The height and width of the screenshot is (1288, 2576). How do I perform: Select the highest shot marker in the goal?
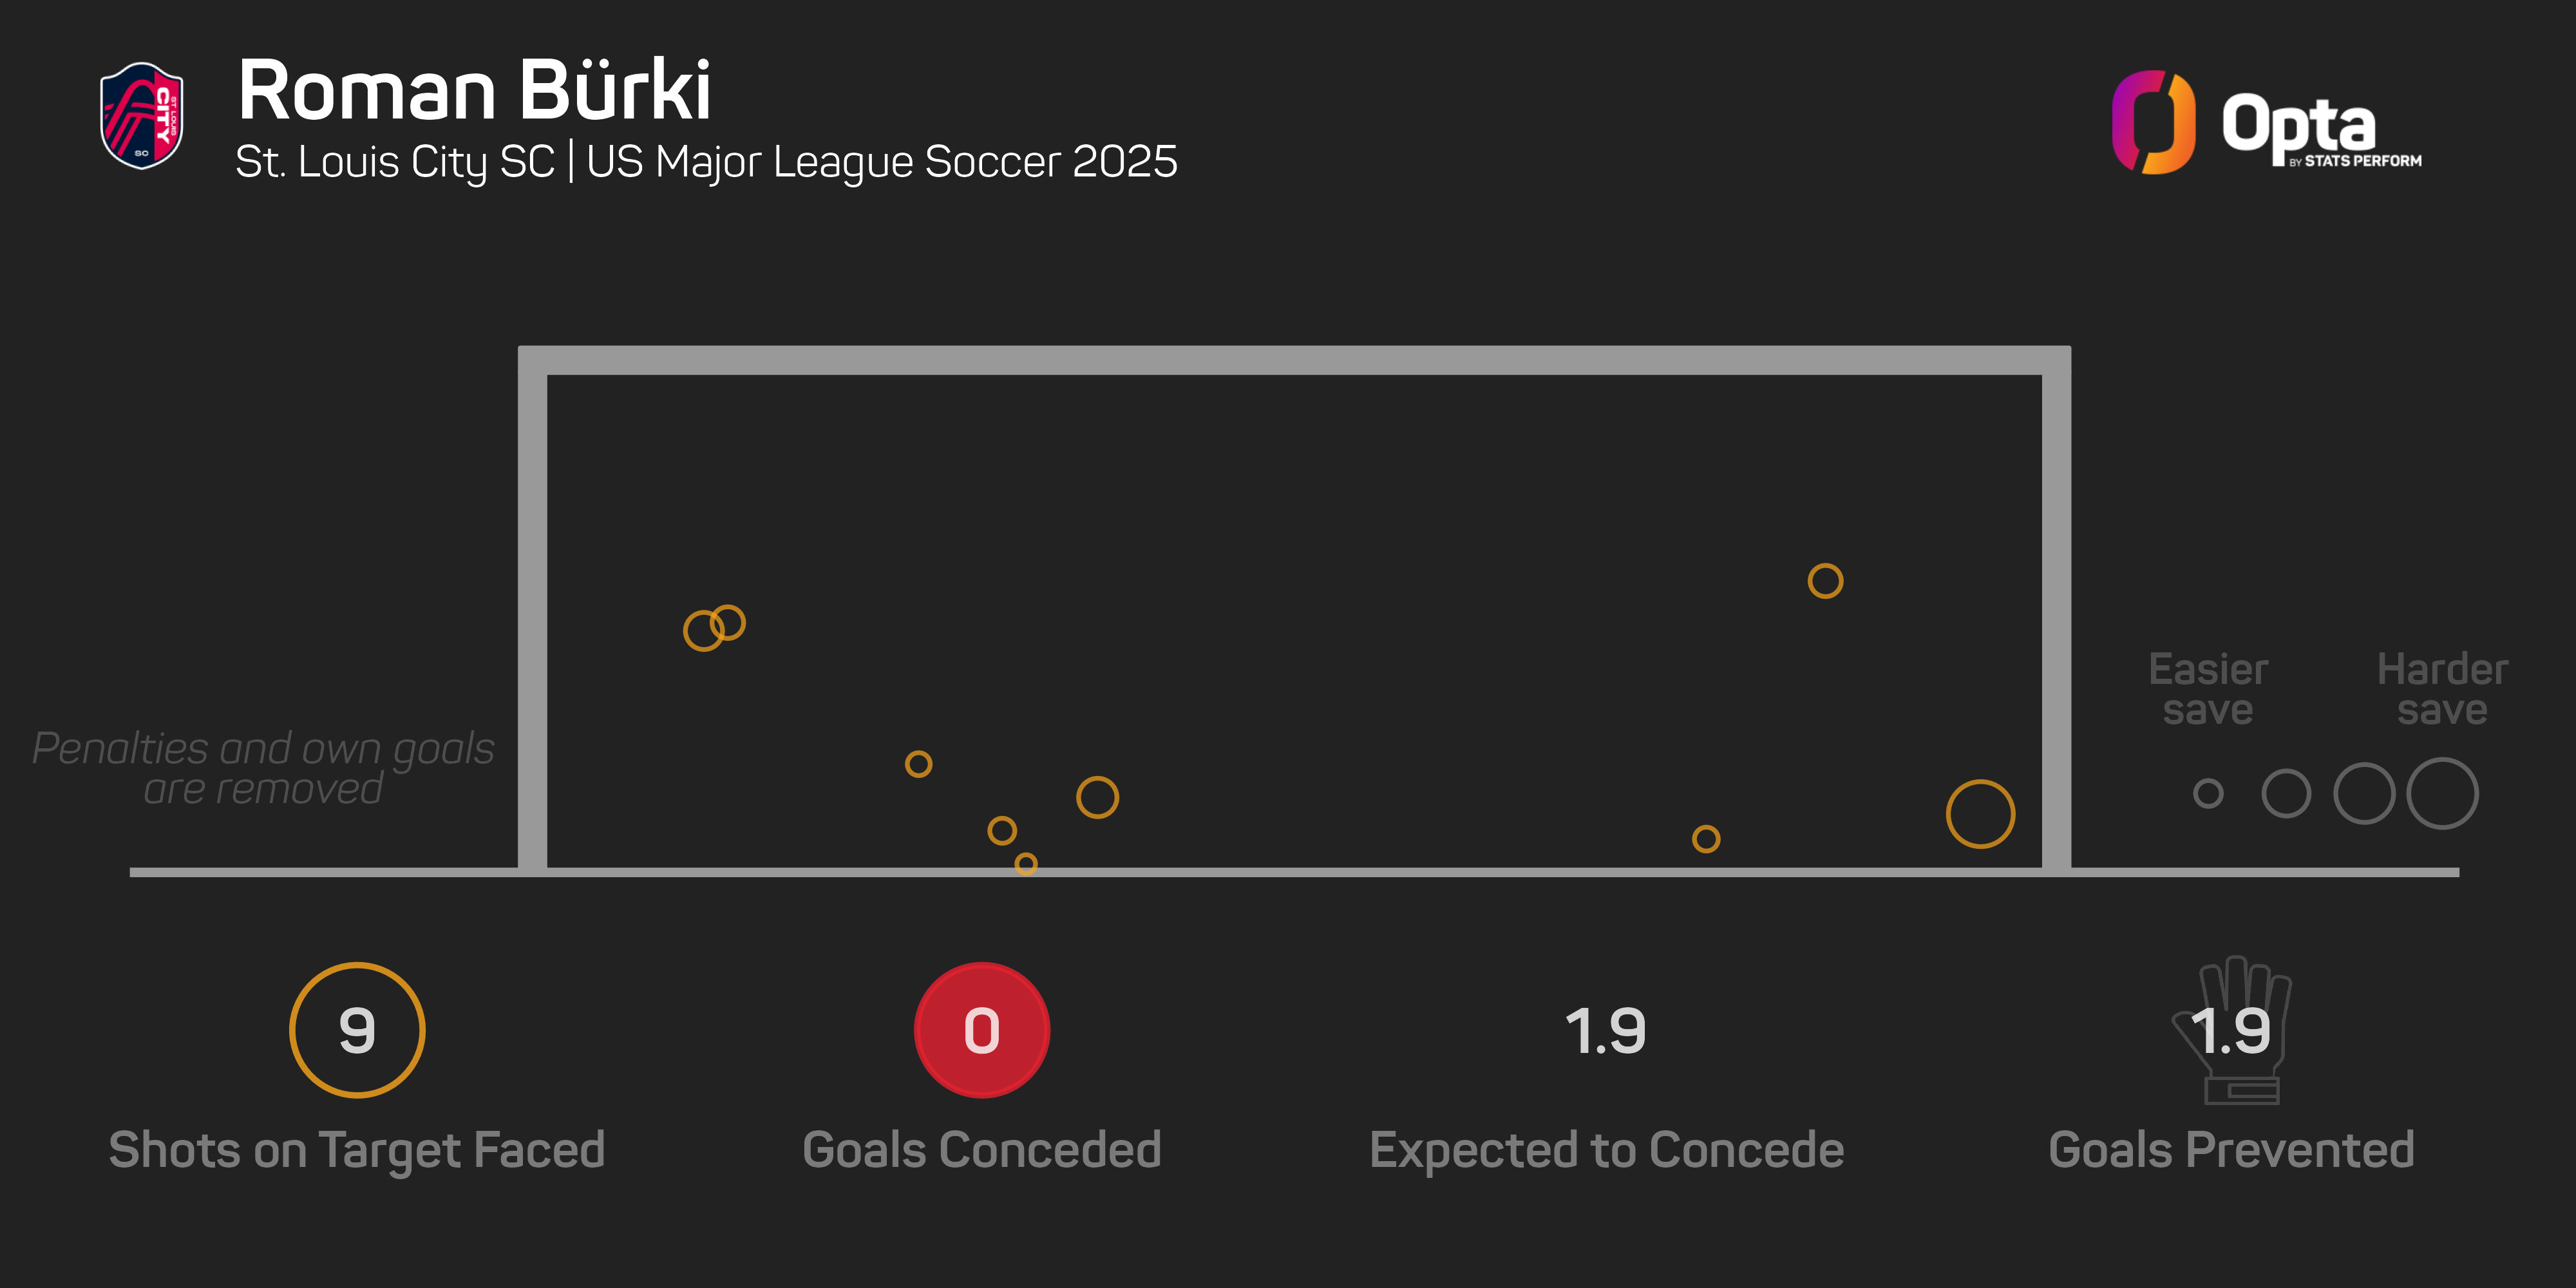(x=1825, y=581)
